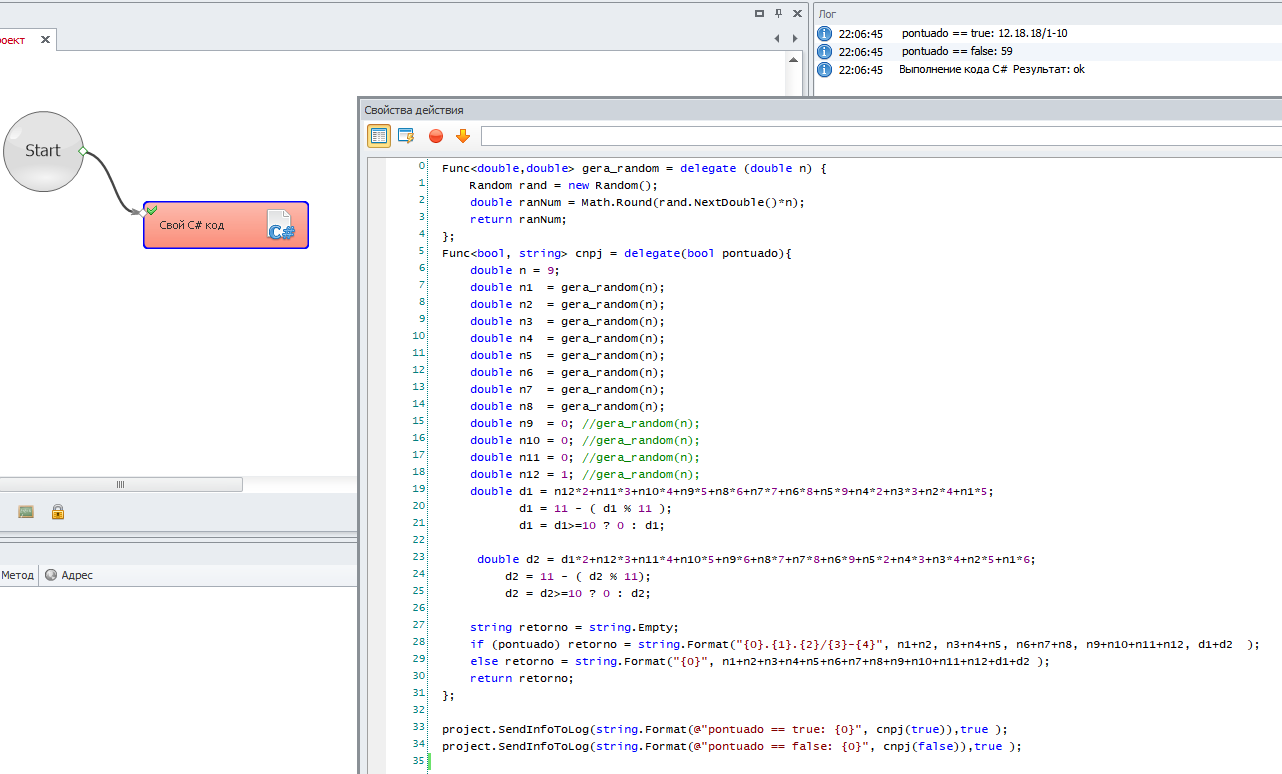Toggle pin on the project panel
This screenshot has width=1282, height=774.
click(x=778, y=13)
